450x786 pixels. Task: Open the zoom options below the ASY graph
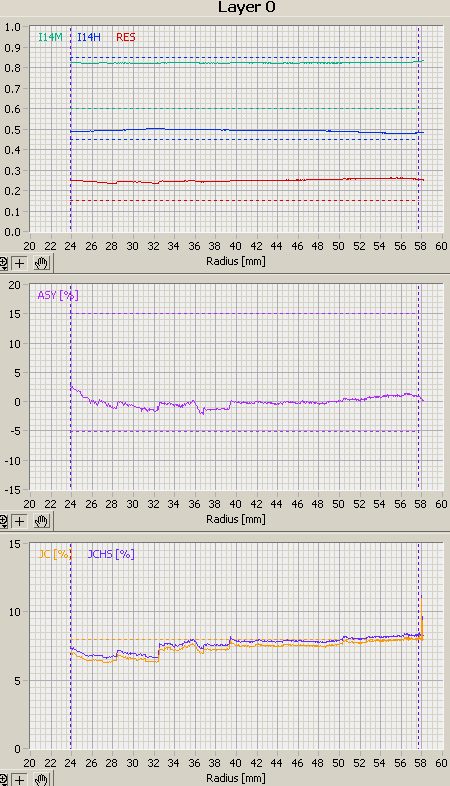coord(4,521)
